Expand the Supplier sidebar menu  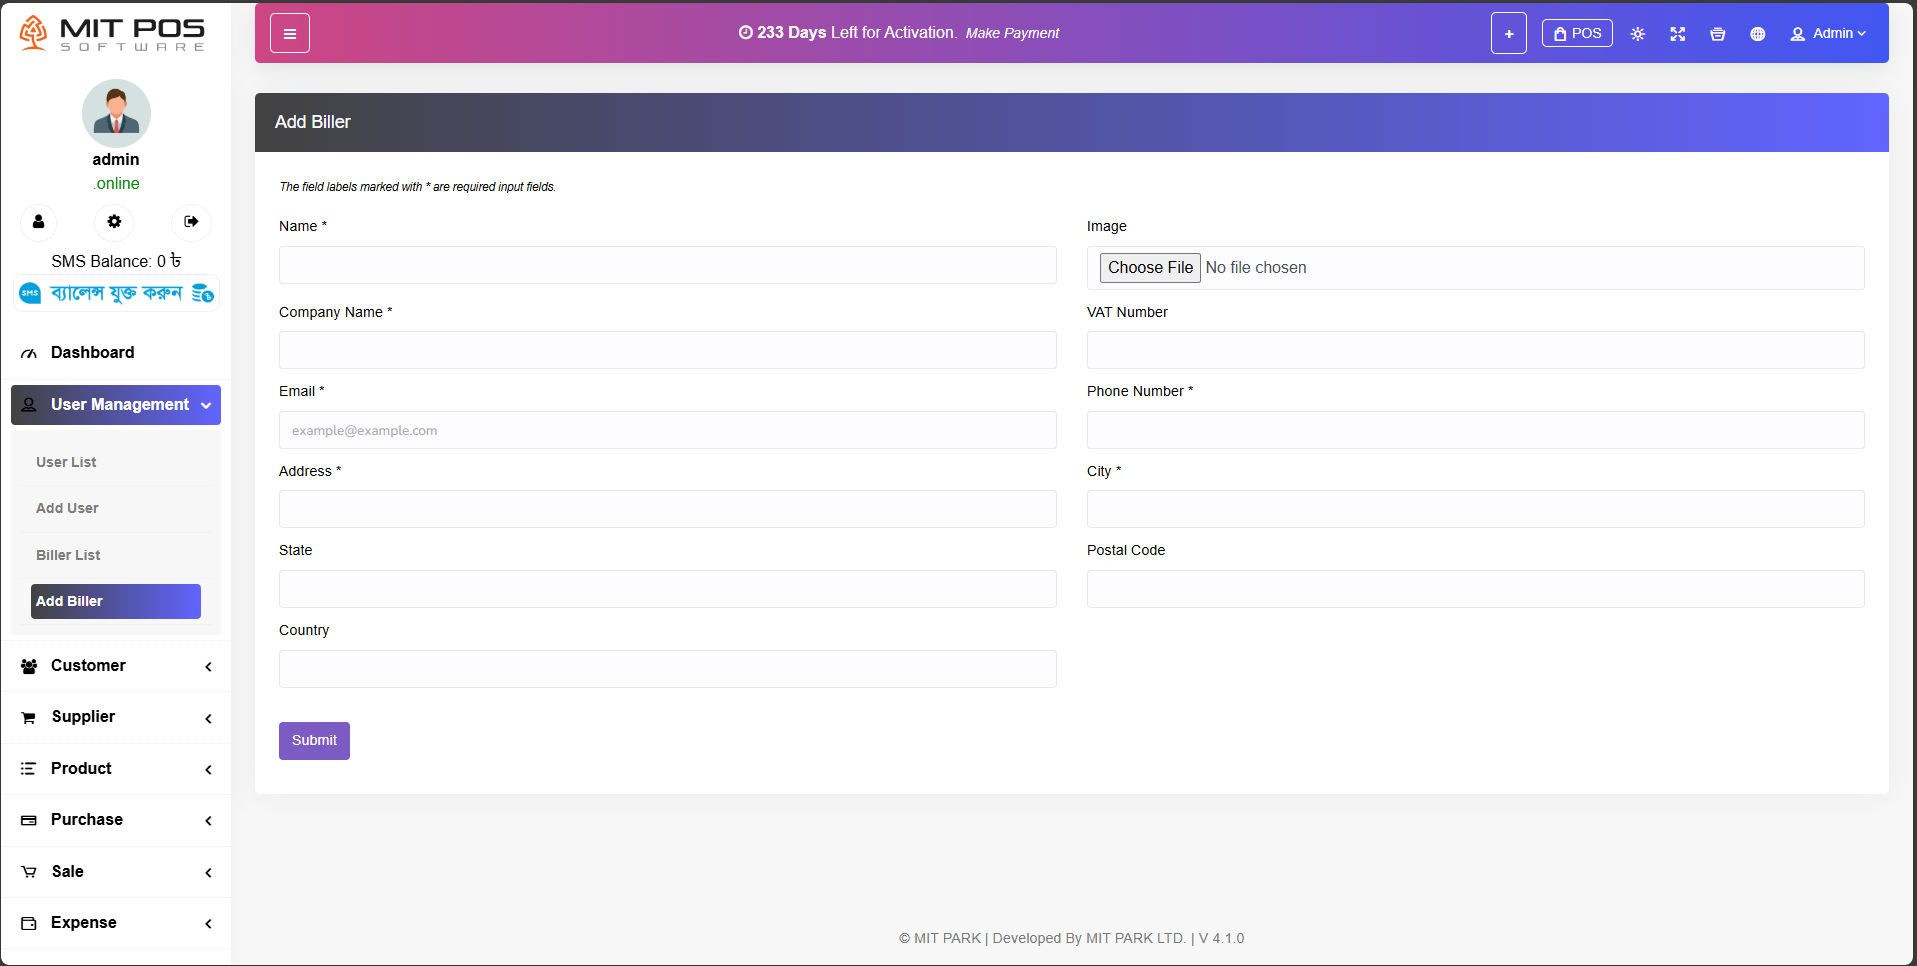(x=116, y=717)
